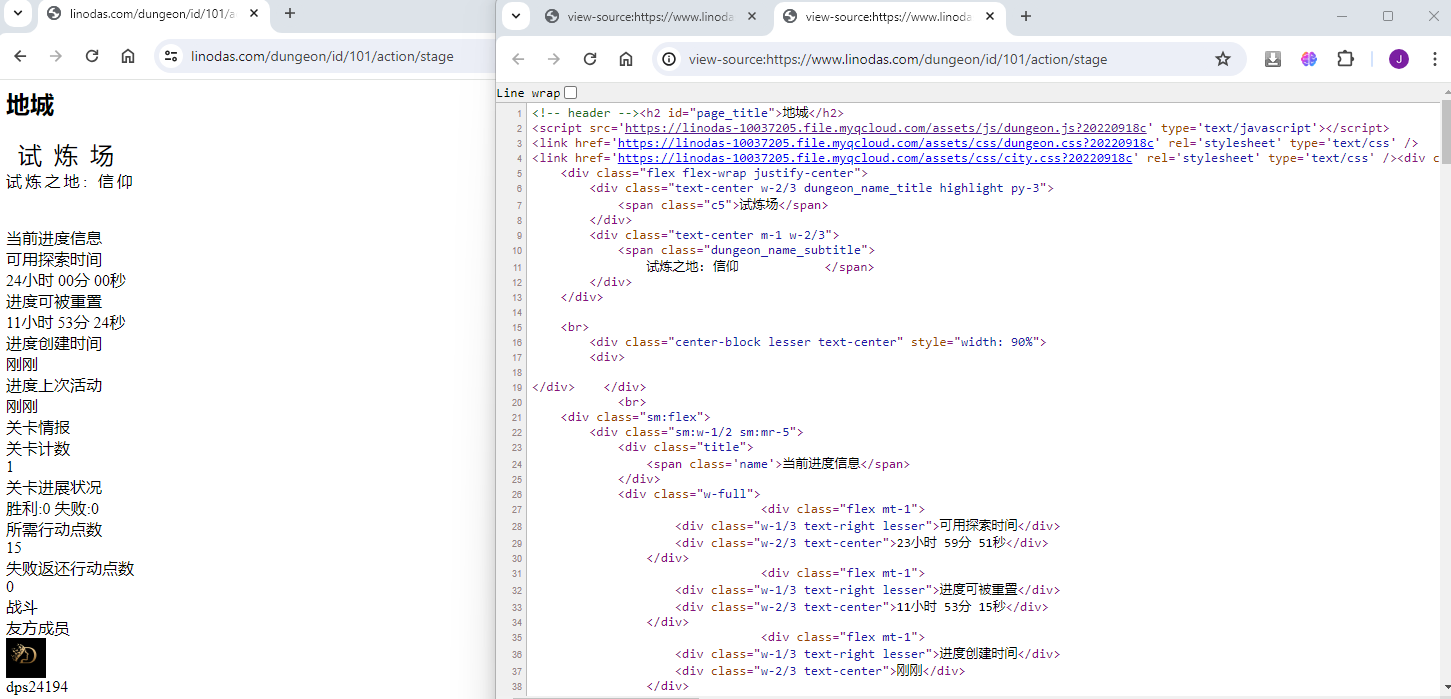Bookmark the view-source page with the star
The image size is (1451, 699).
tap(1223, 59)
